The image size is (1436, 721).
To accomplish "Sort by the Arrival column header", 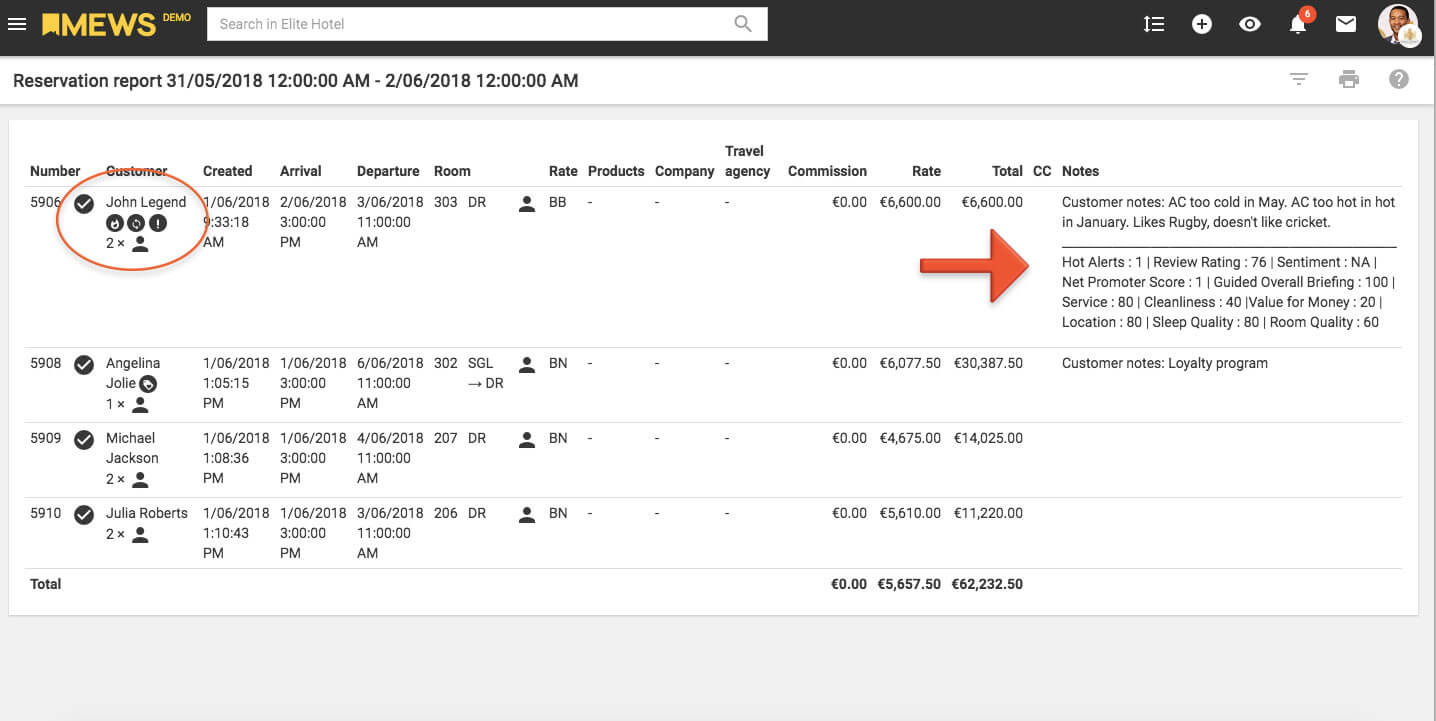I will pyautogui.click(x=300, y=171).
